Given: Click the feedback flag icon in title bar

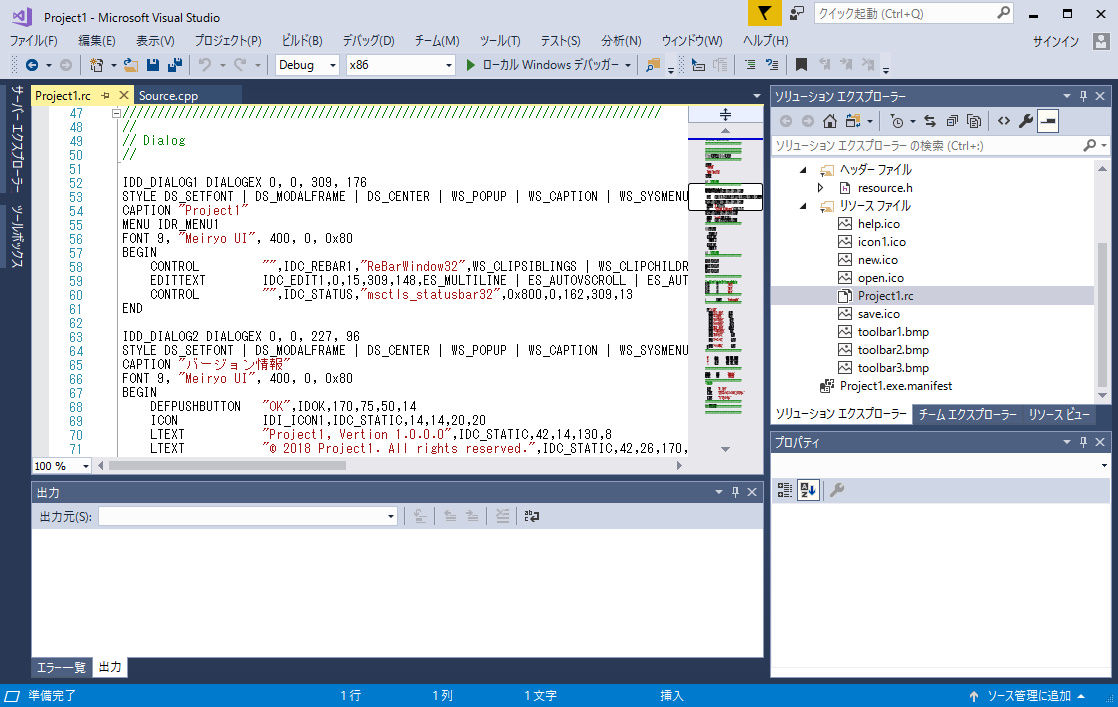Looking at the screenshot, I should [x=764, y=13].
